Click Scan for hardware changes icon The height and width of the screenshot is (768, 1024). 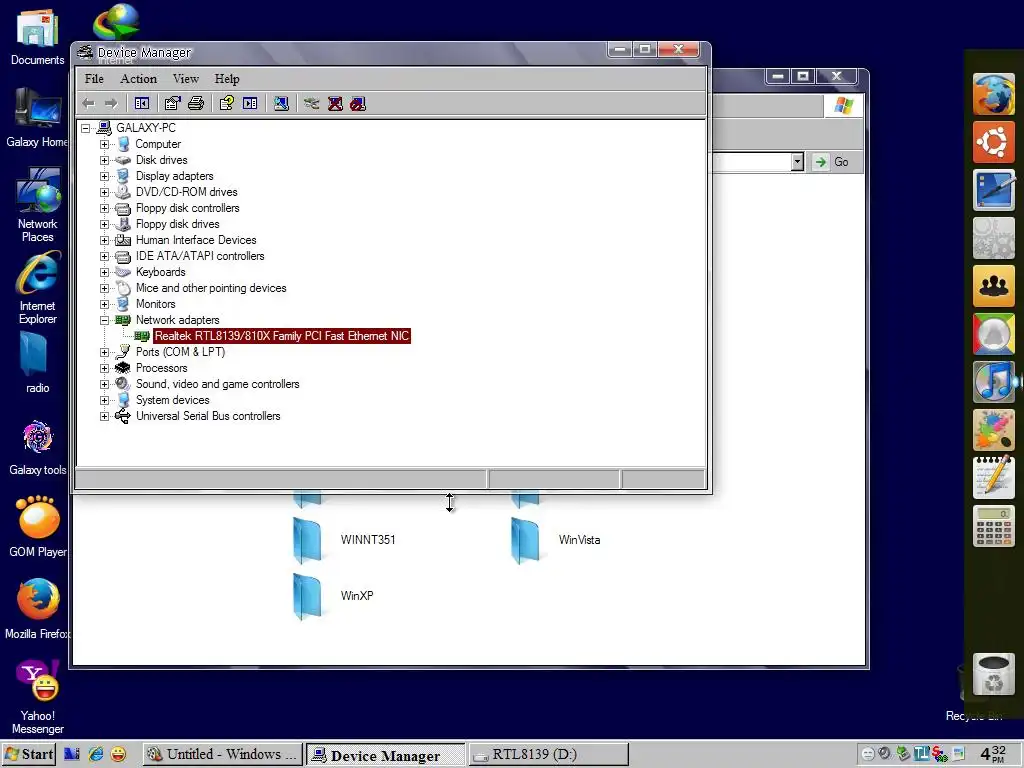coord(281,103)
